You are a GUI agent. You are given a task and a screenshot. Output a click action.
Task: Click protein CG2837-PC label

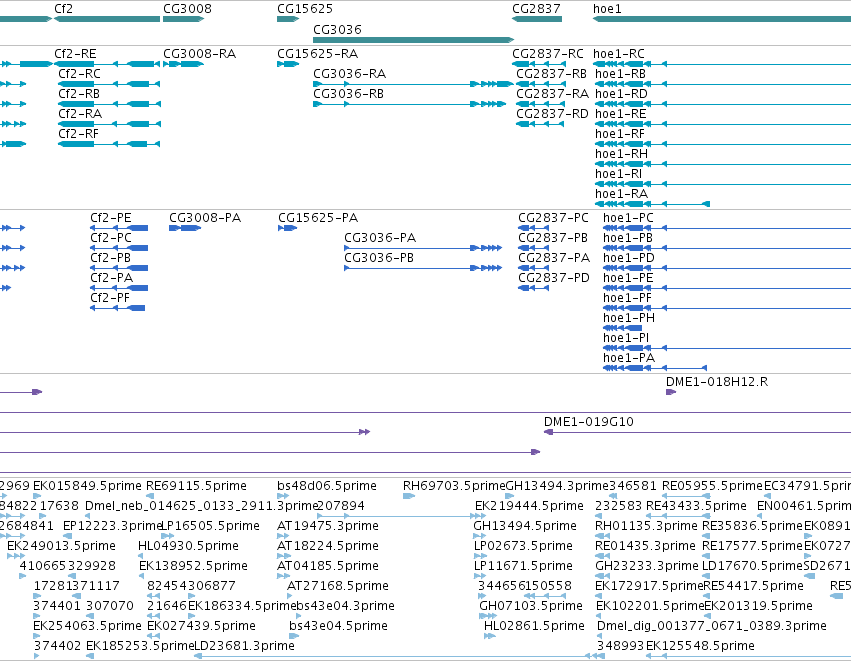[554, 218]
